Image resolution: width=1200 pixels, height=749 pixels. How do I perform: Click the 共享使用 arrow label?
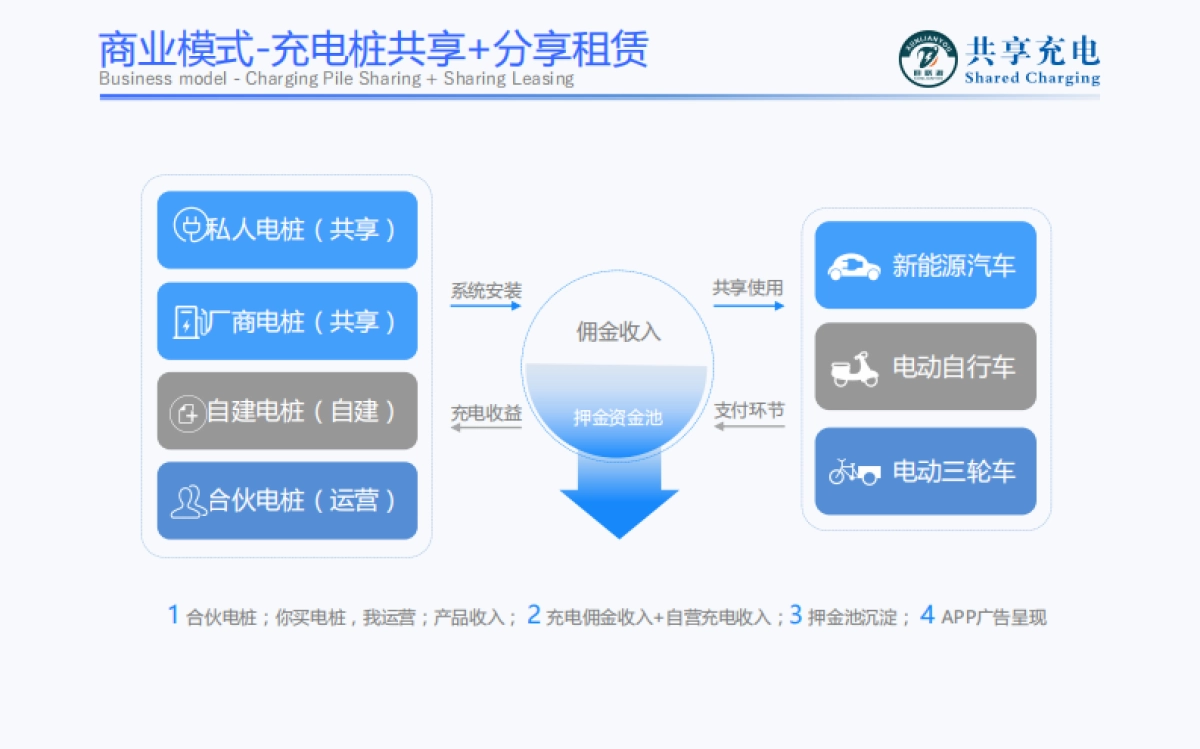click(750, 286)
